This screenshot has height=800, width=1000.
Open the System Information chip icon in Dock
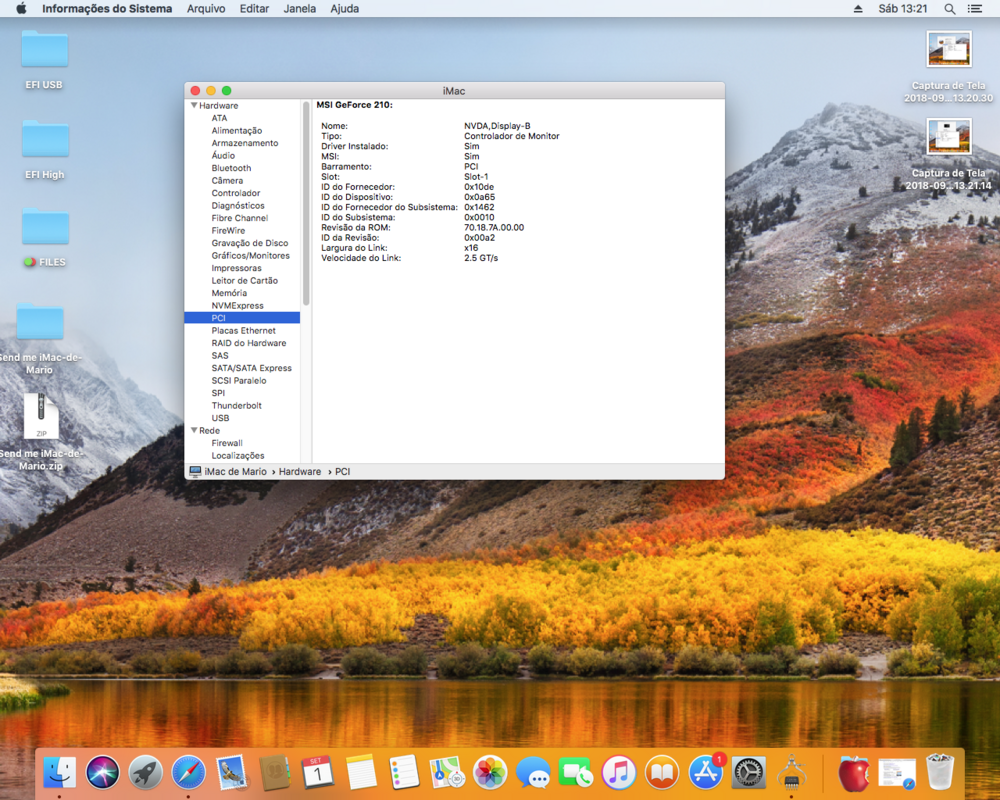click(792, 772)
